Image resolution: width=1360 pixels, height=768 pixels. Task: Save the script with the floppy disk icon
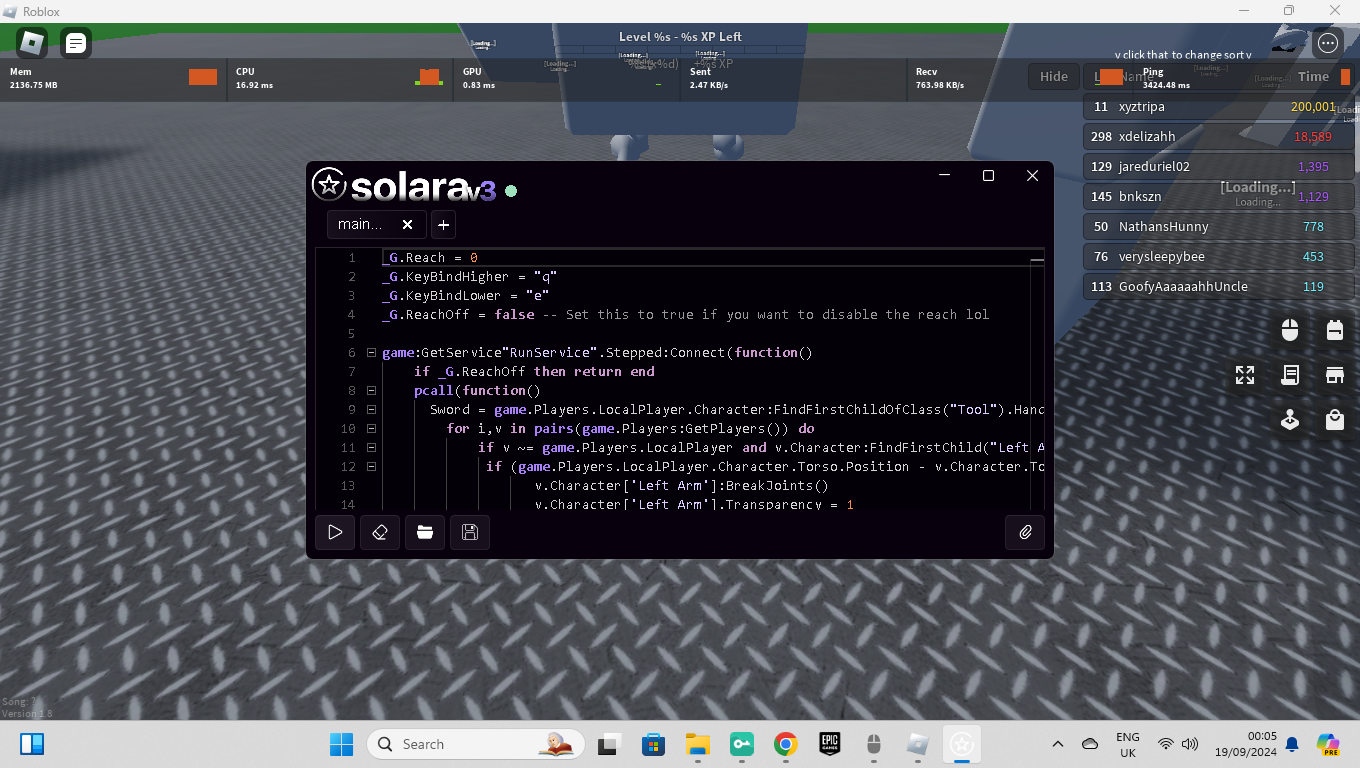470,533
